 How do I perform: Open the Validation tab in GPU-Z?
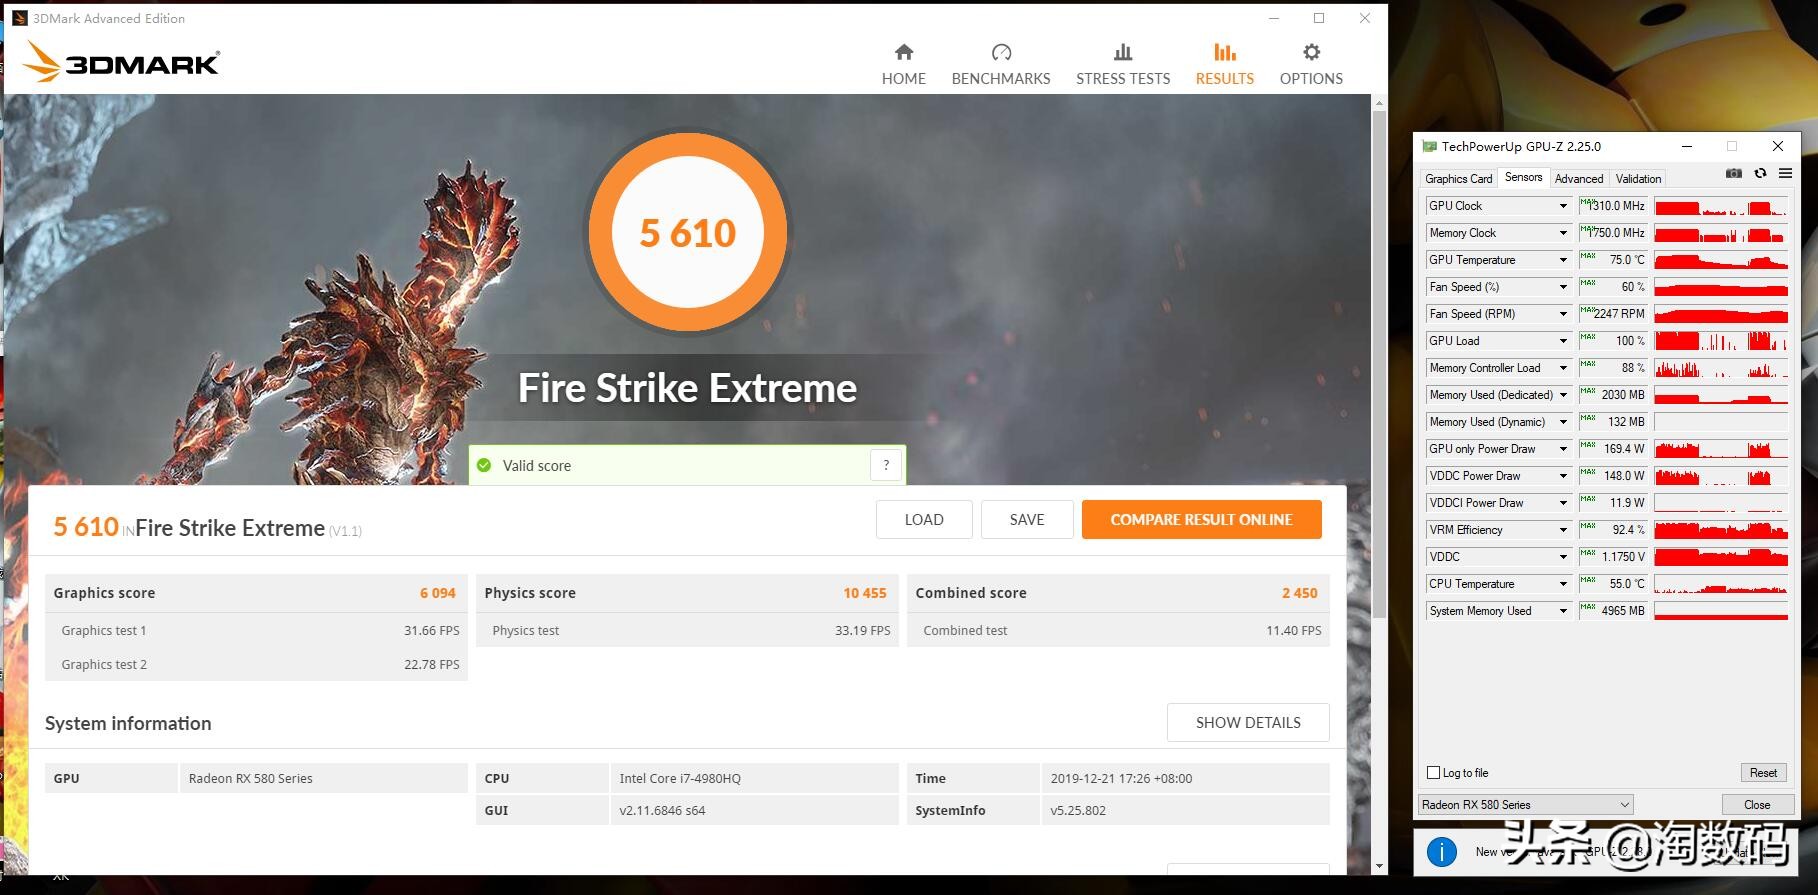pos(1638,178)
